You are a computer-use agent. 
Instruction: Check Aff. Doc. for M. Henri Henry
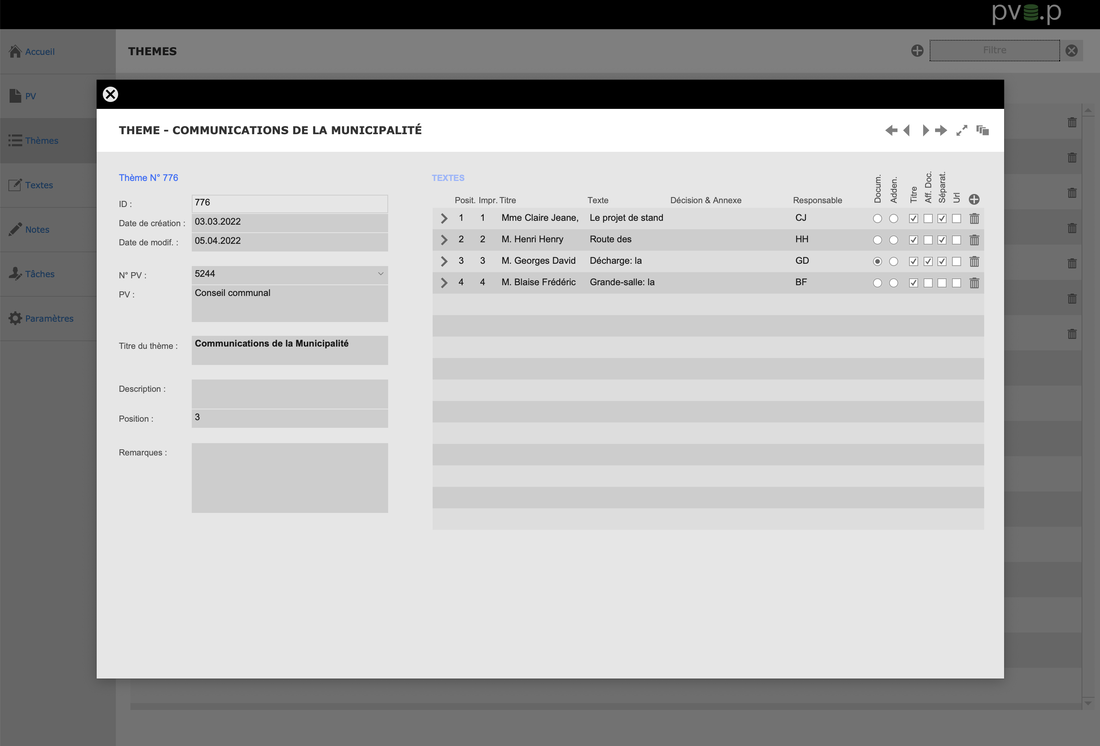928,240
